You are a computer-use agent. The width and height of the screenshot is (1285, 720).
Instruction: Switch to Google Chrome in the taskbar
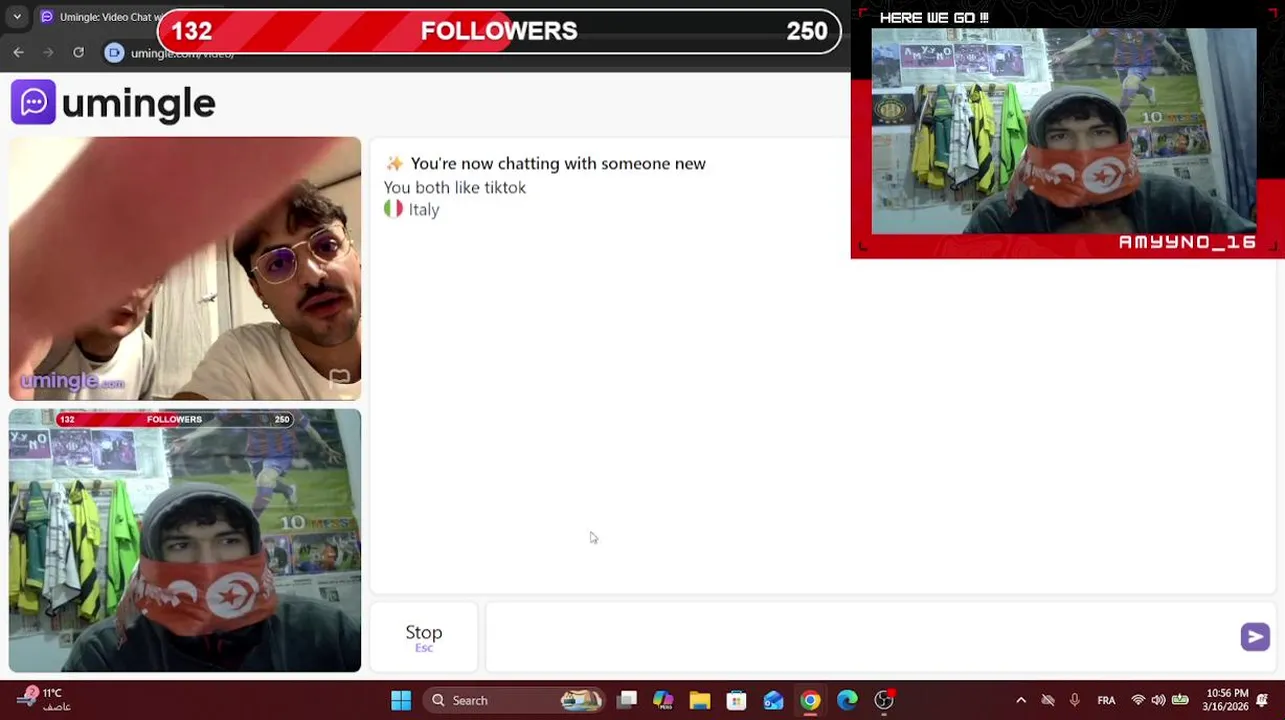[810, 700]
